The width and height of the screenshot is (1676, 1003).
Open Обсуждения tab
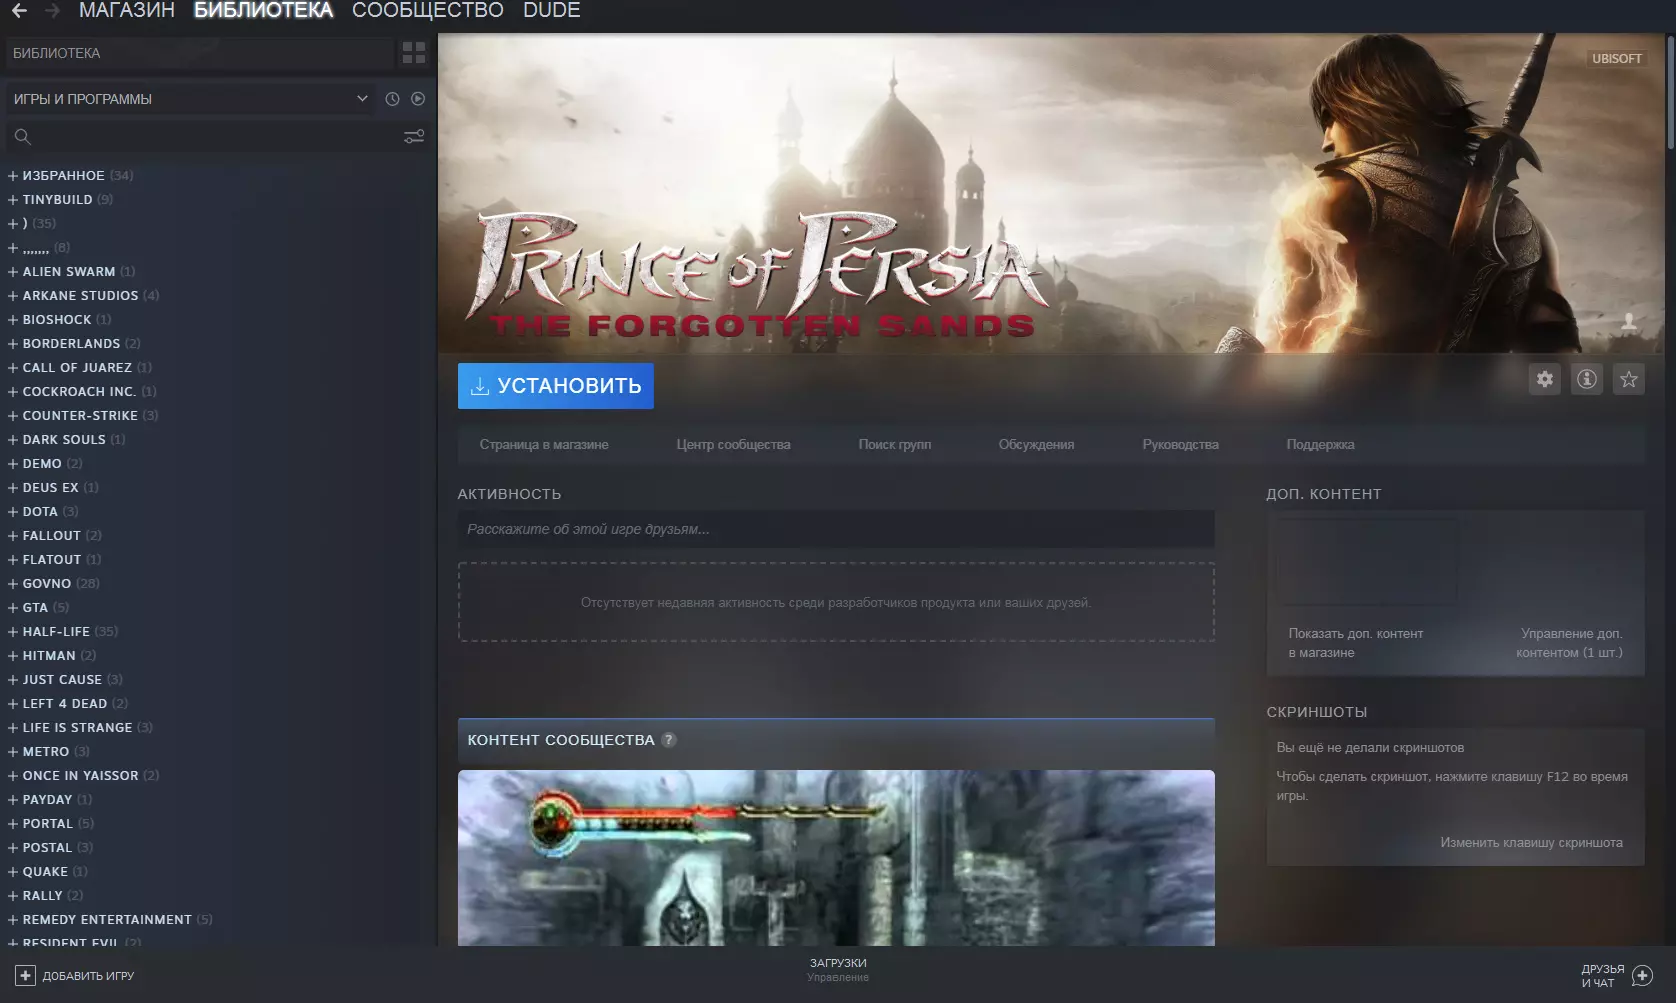pos(1036,445)
